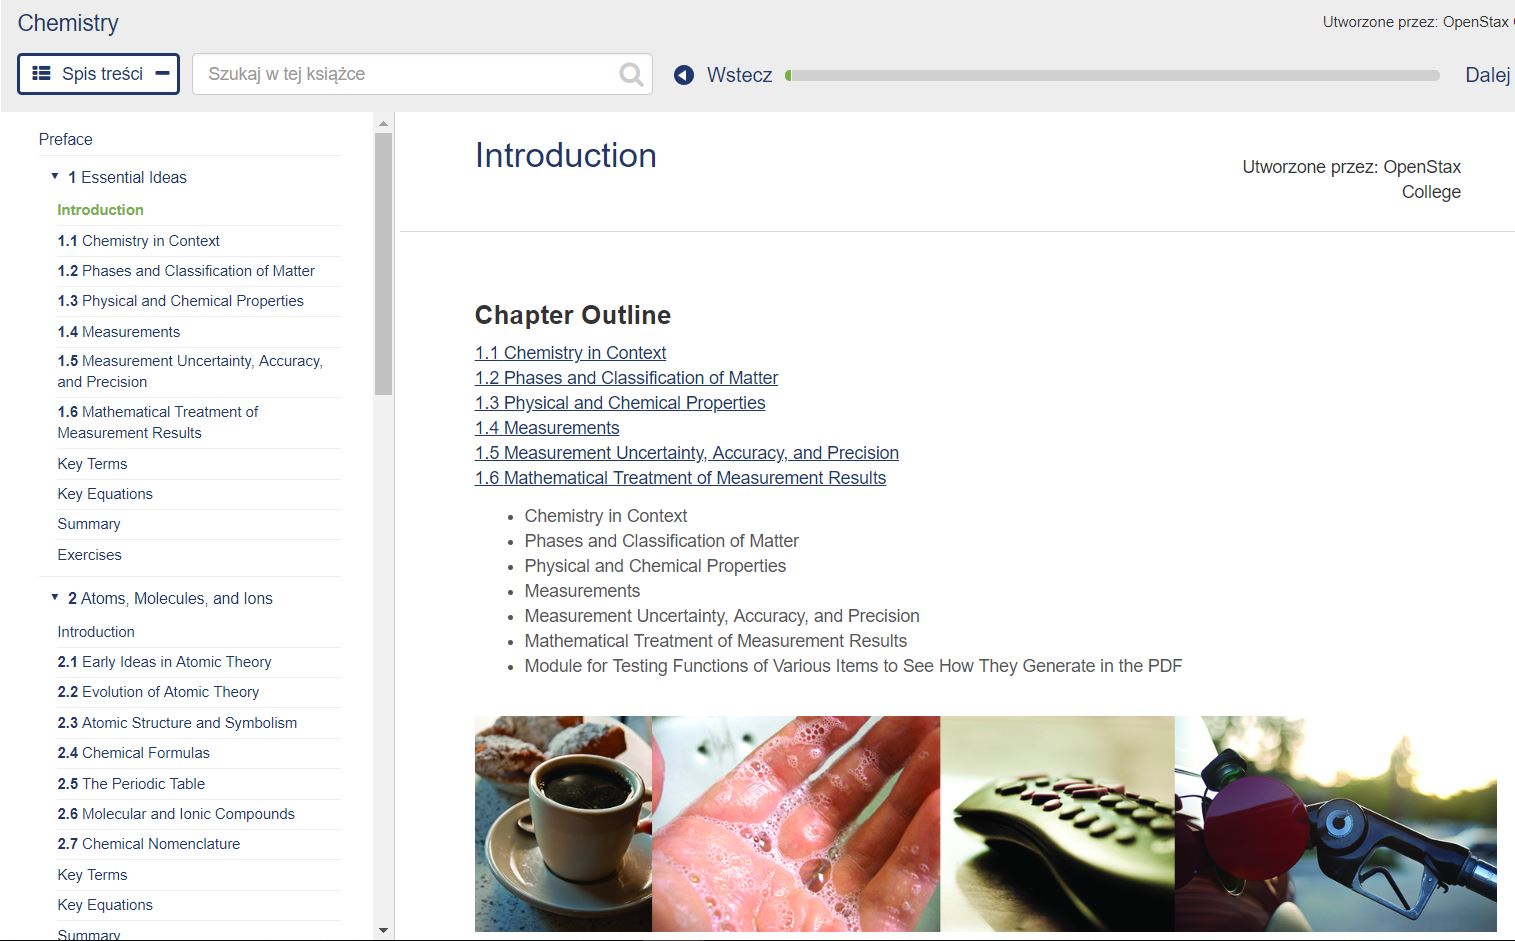Image resolution: width=1515 pixels, height=941 pixels.
Task: Follow the 1.6 Mathematical Treatment outline link
Action: click(x=680, y=478)
